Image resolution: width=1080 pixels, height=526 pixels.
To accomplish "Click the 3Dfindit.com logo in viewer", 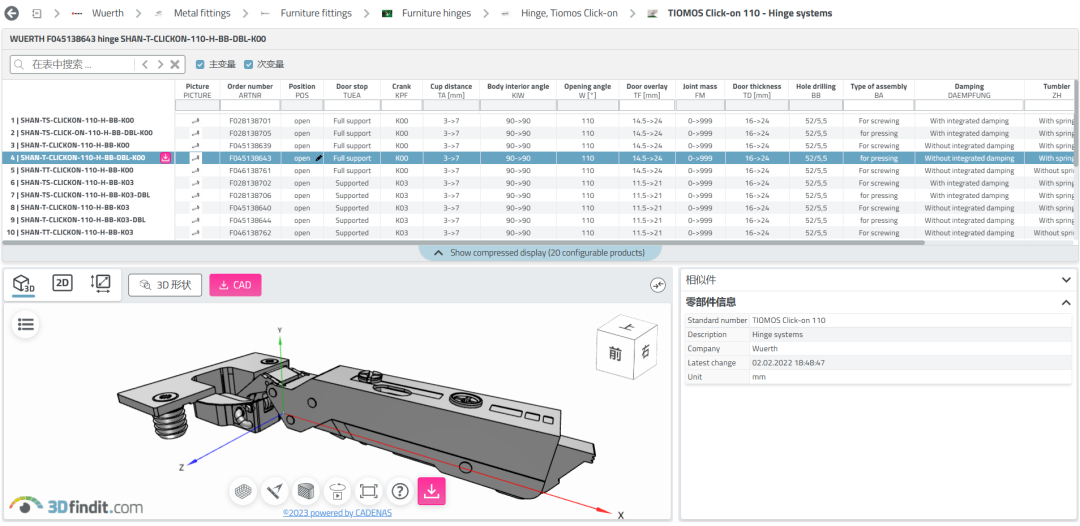I will [x=76, y=506].
